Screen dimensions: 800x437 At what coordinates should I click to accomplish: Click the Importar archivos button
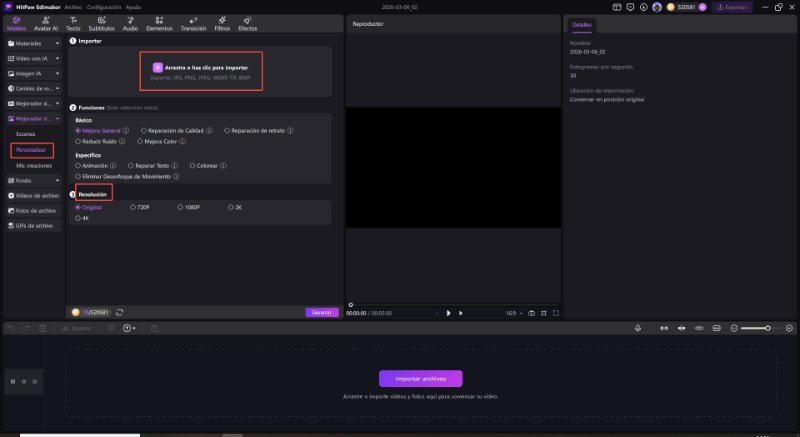click(420, 378)
